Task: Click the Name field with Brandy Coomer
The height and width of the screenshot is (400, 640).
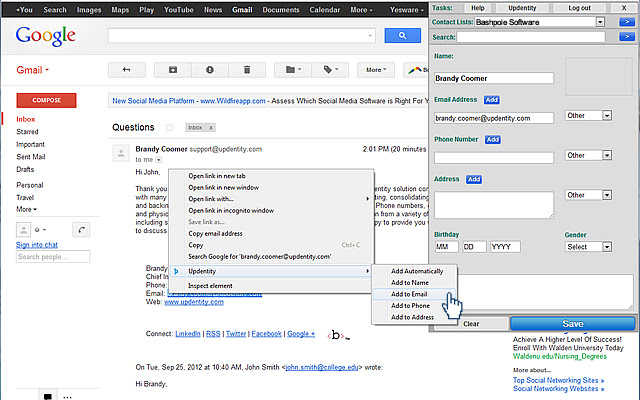Action: point(494,78)
